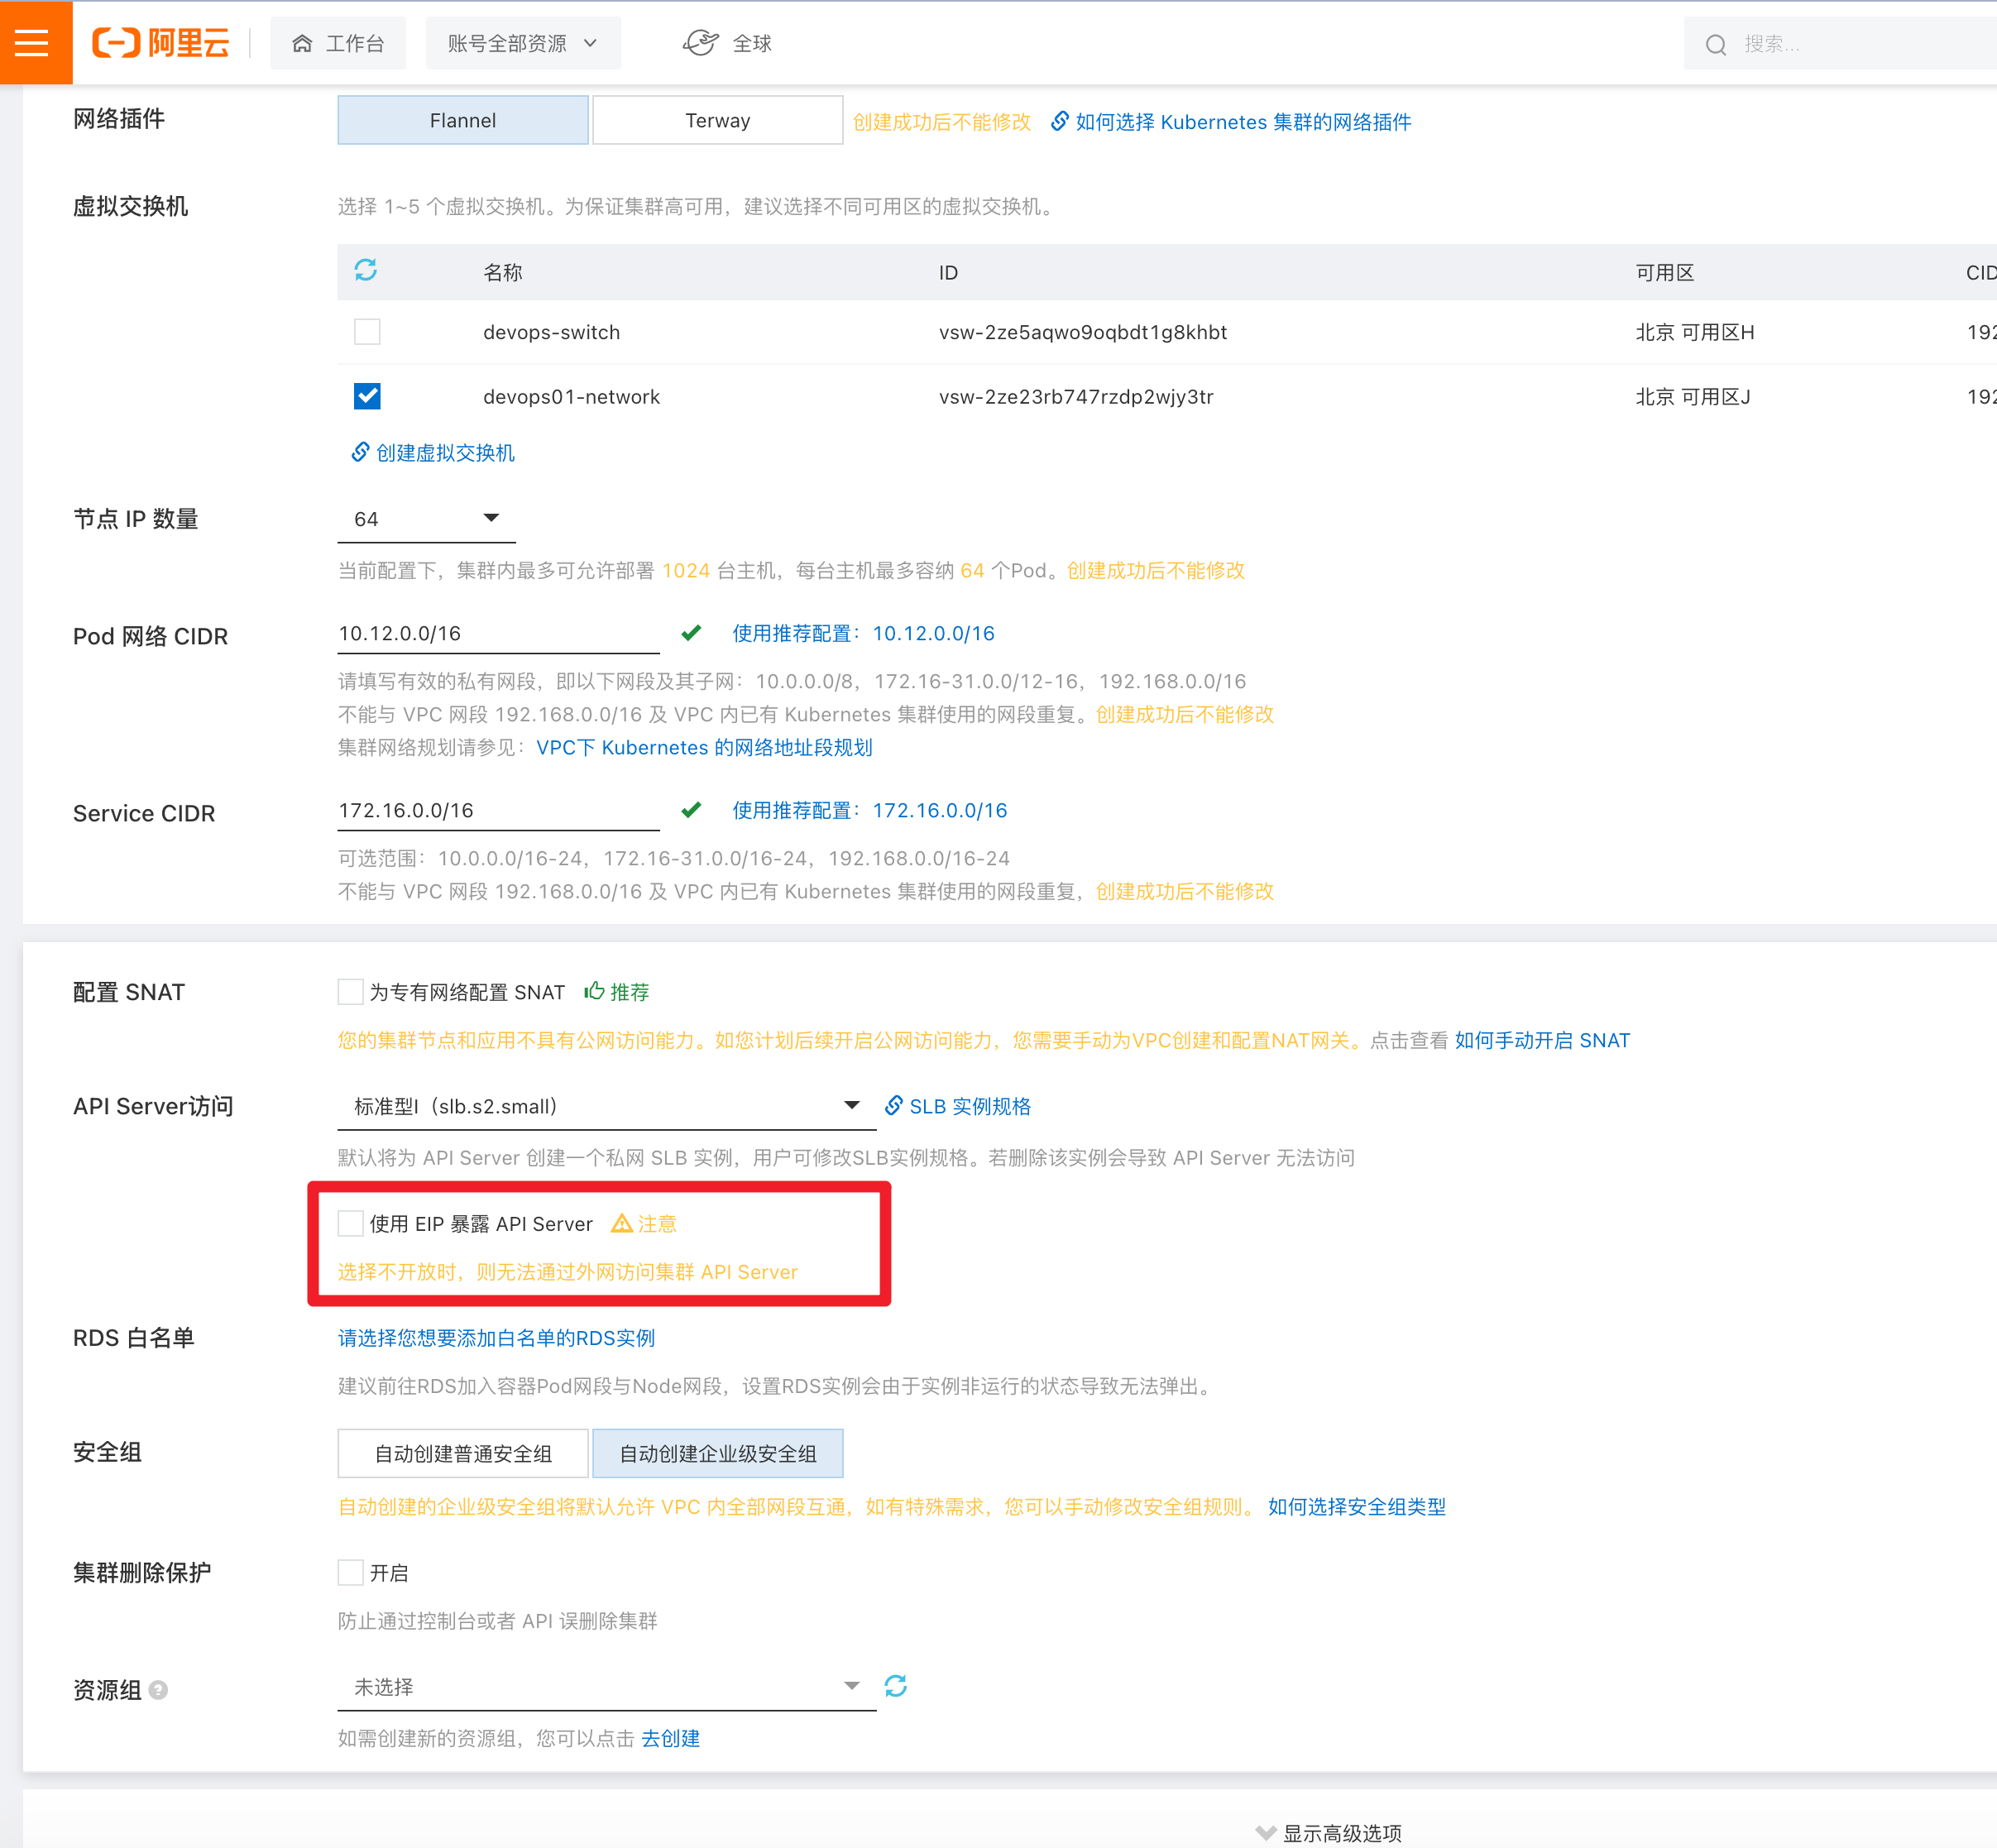Click the search magnifier icon

pyautogui.click(x=1716, y=45)
